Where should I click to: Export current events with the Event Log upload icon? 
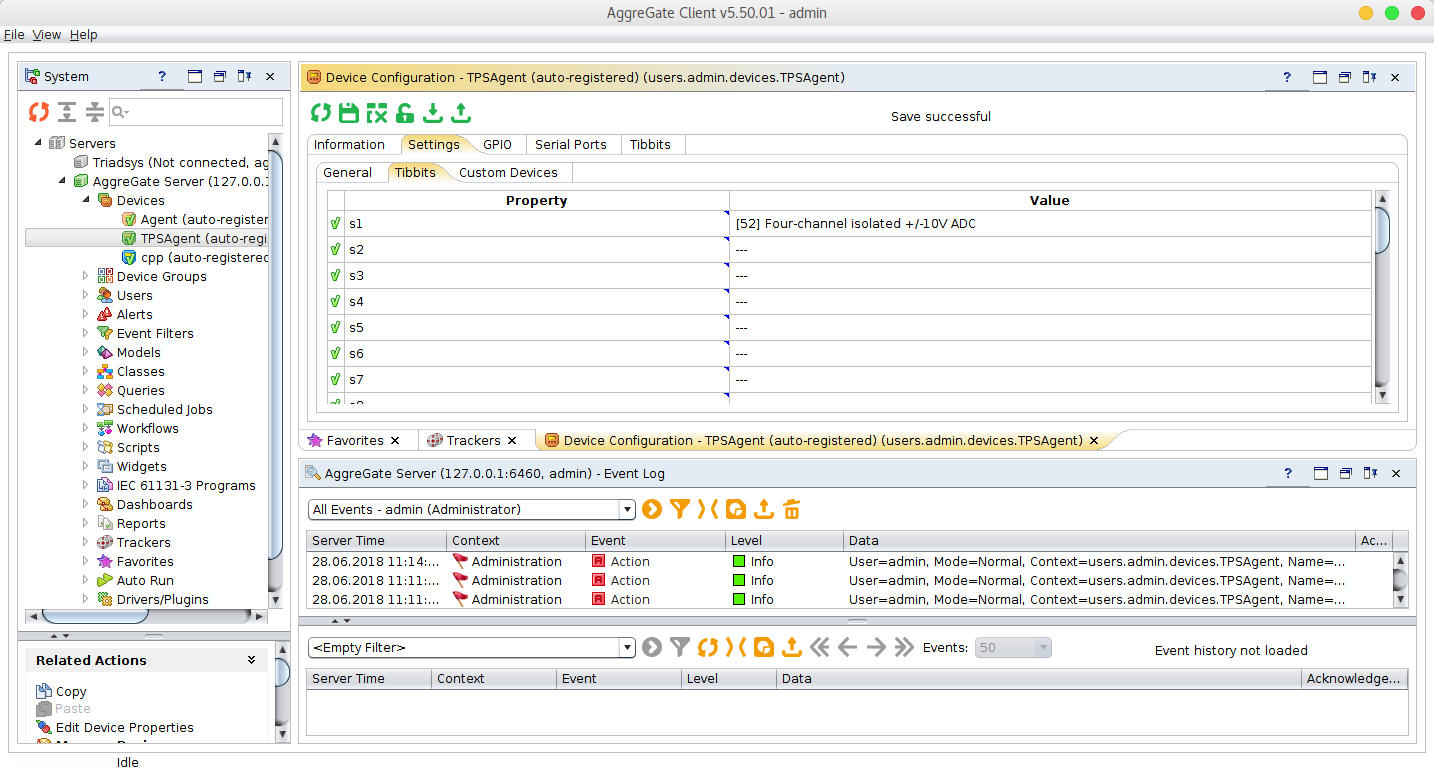click(764, 509)
